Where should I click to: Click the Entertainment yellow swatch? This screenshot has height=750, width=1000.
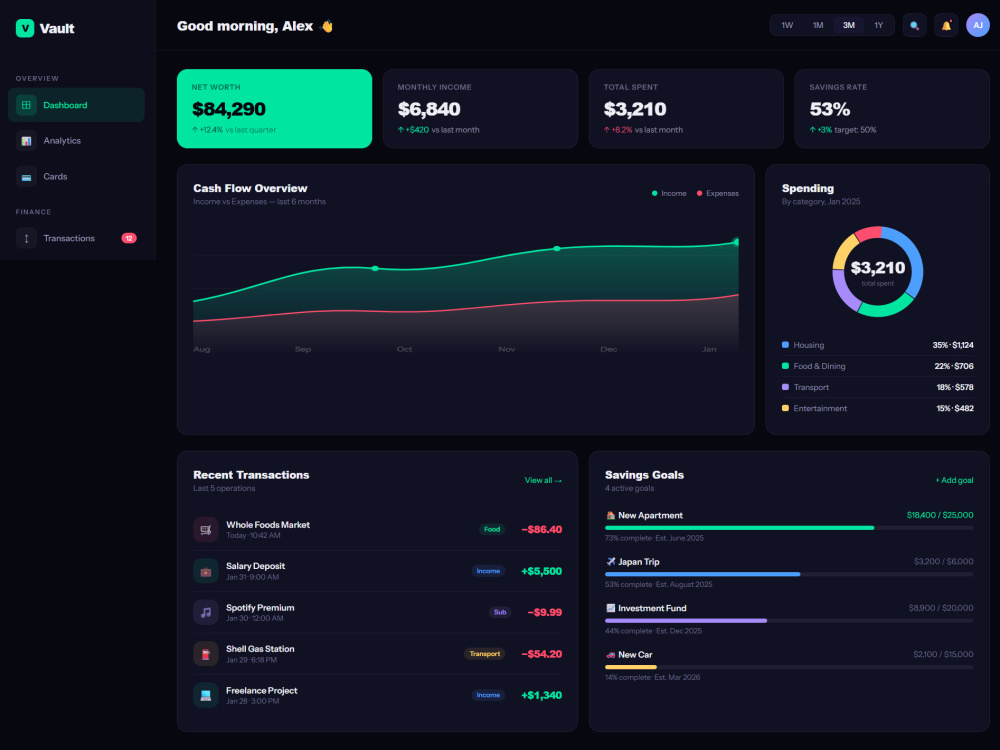pos(785,408)
